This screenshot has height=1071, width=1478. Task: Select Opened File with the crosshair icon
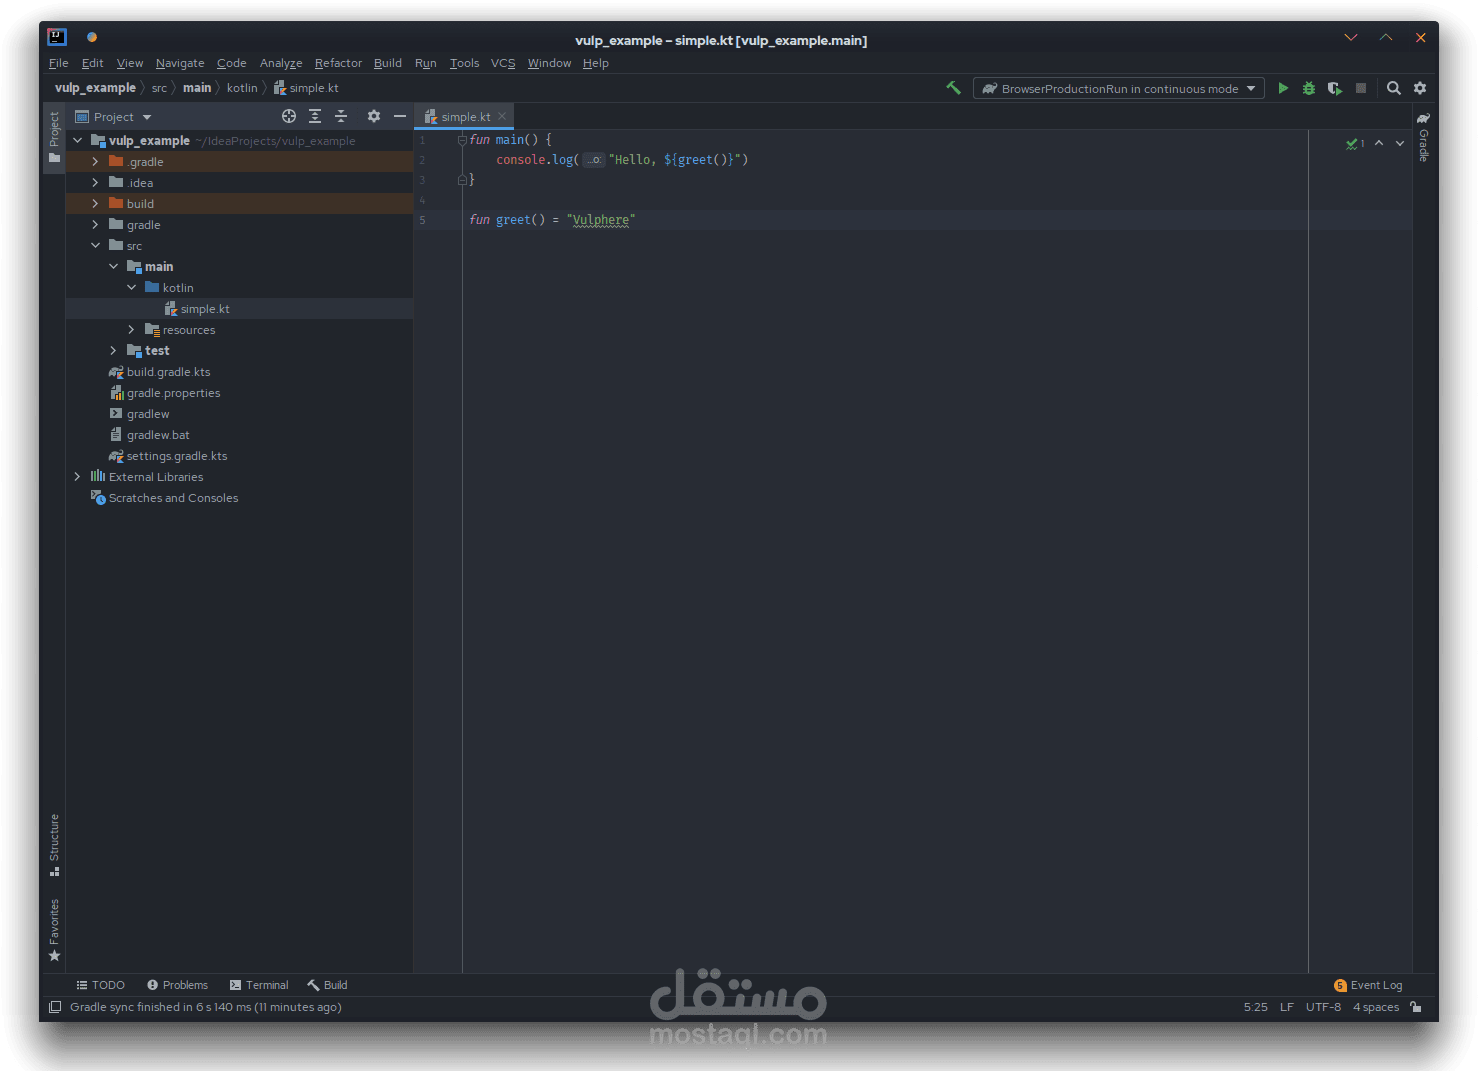click(289, 116)
